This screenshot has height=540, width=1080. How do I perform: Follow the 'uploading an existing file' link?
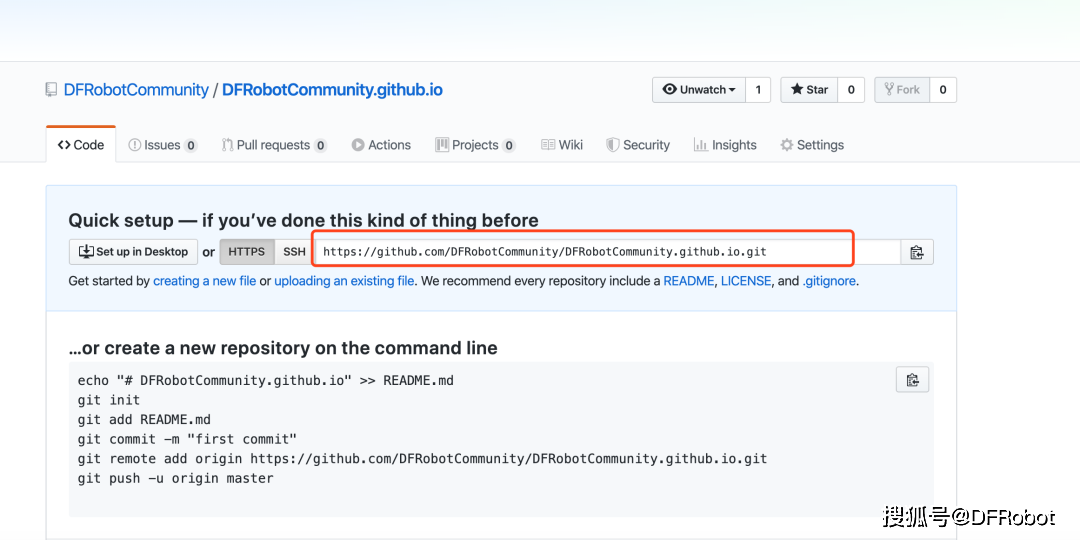(x=344, y=281)
